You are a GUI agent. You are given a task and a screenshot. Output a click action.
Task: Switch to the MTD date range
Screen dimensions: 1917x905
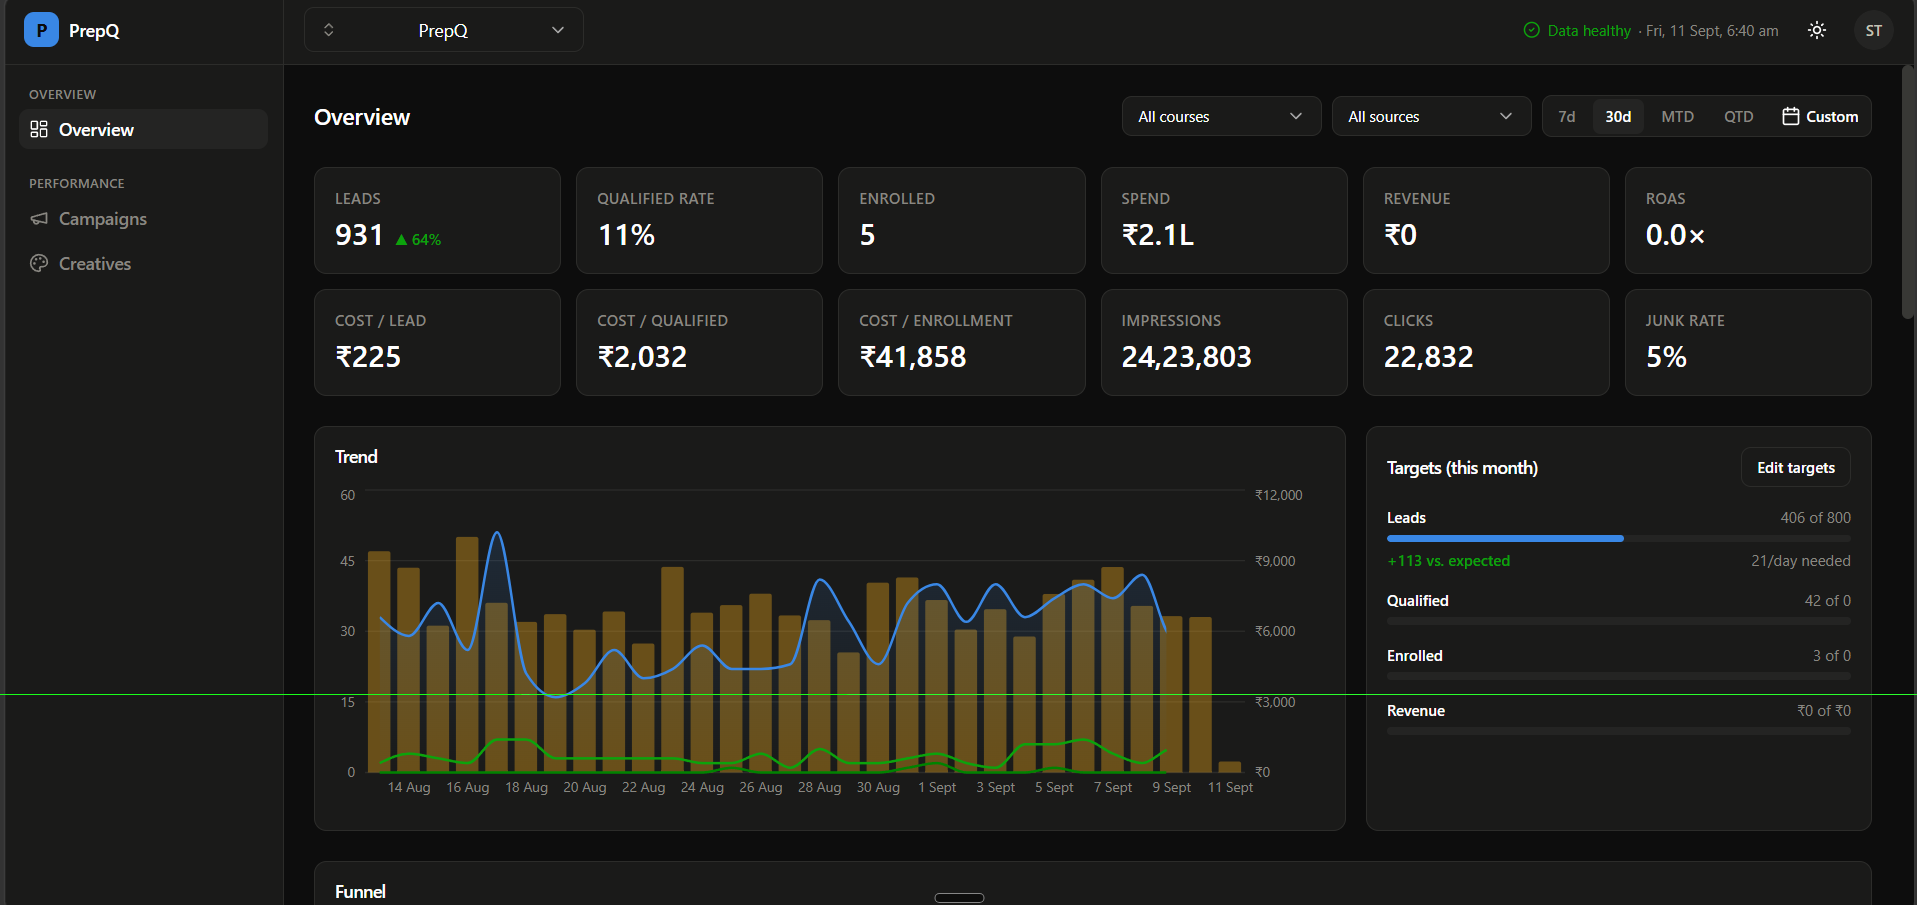pyautogui.click(x=1677, y=116)
